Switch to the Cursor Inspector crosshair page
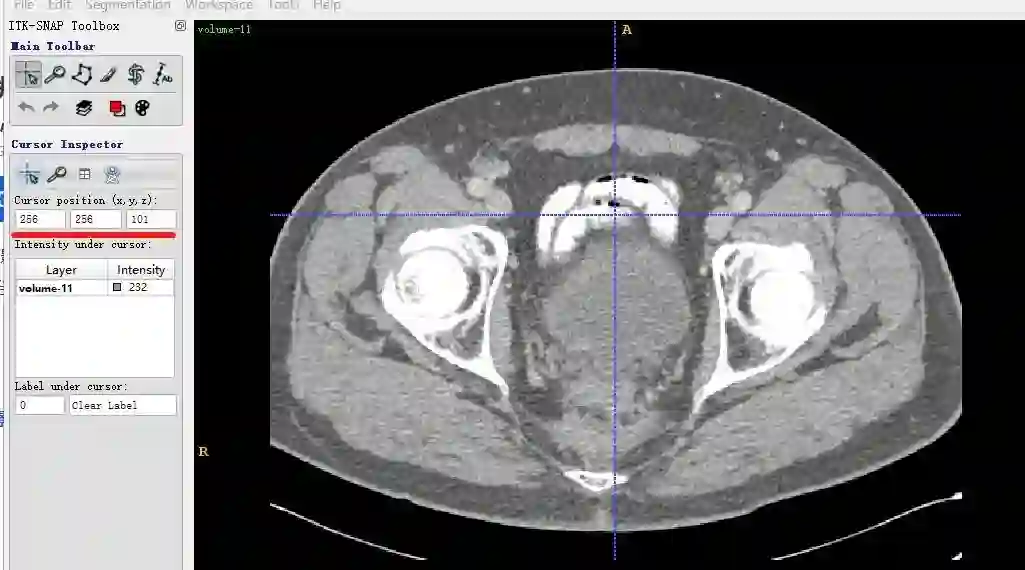The width and height of the screenshot is (1025, 570). pos(29,175)
